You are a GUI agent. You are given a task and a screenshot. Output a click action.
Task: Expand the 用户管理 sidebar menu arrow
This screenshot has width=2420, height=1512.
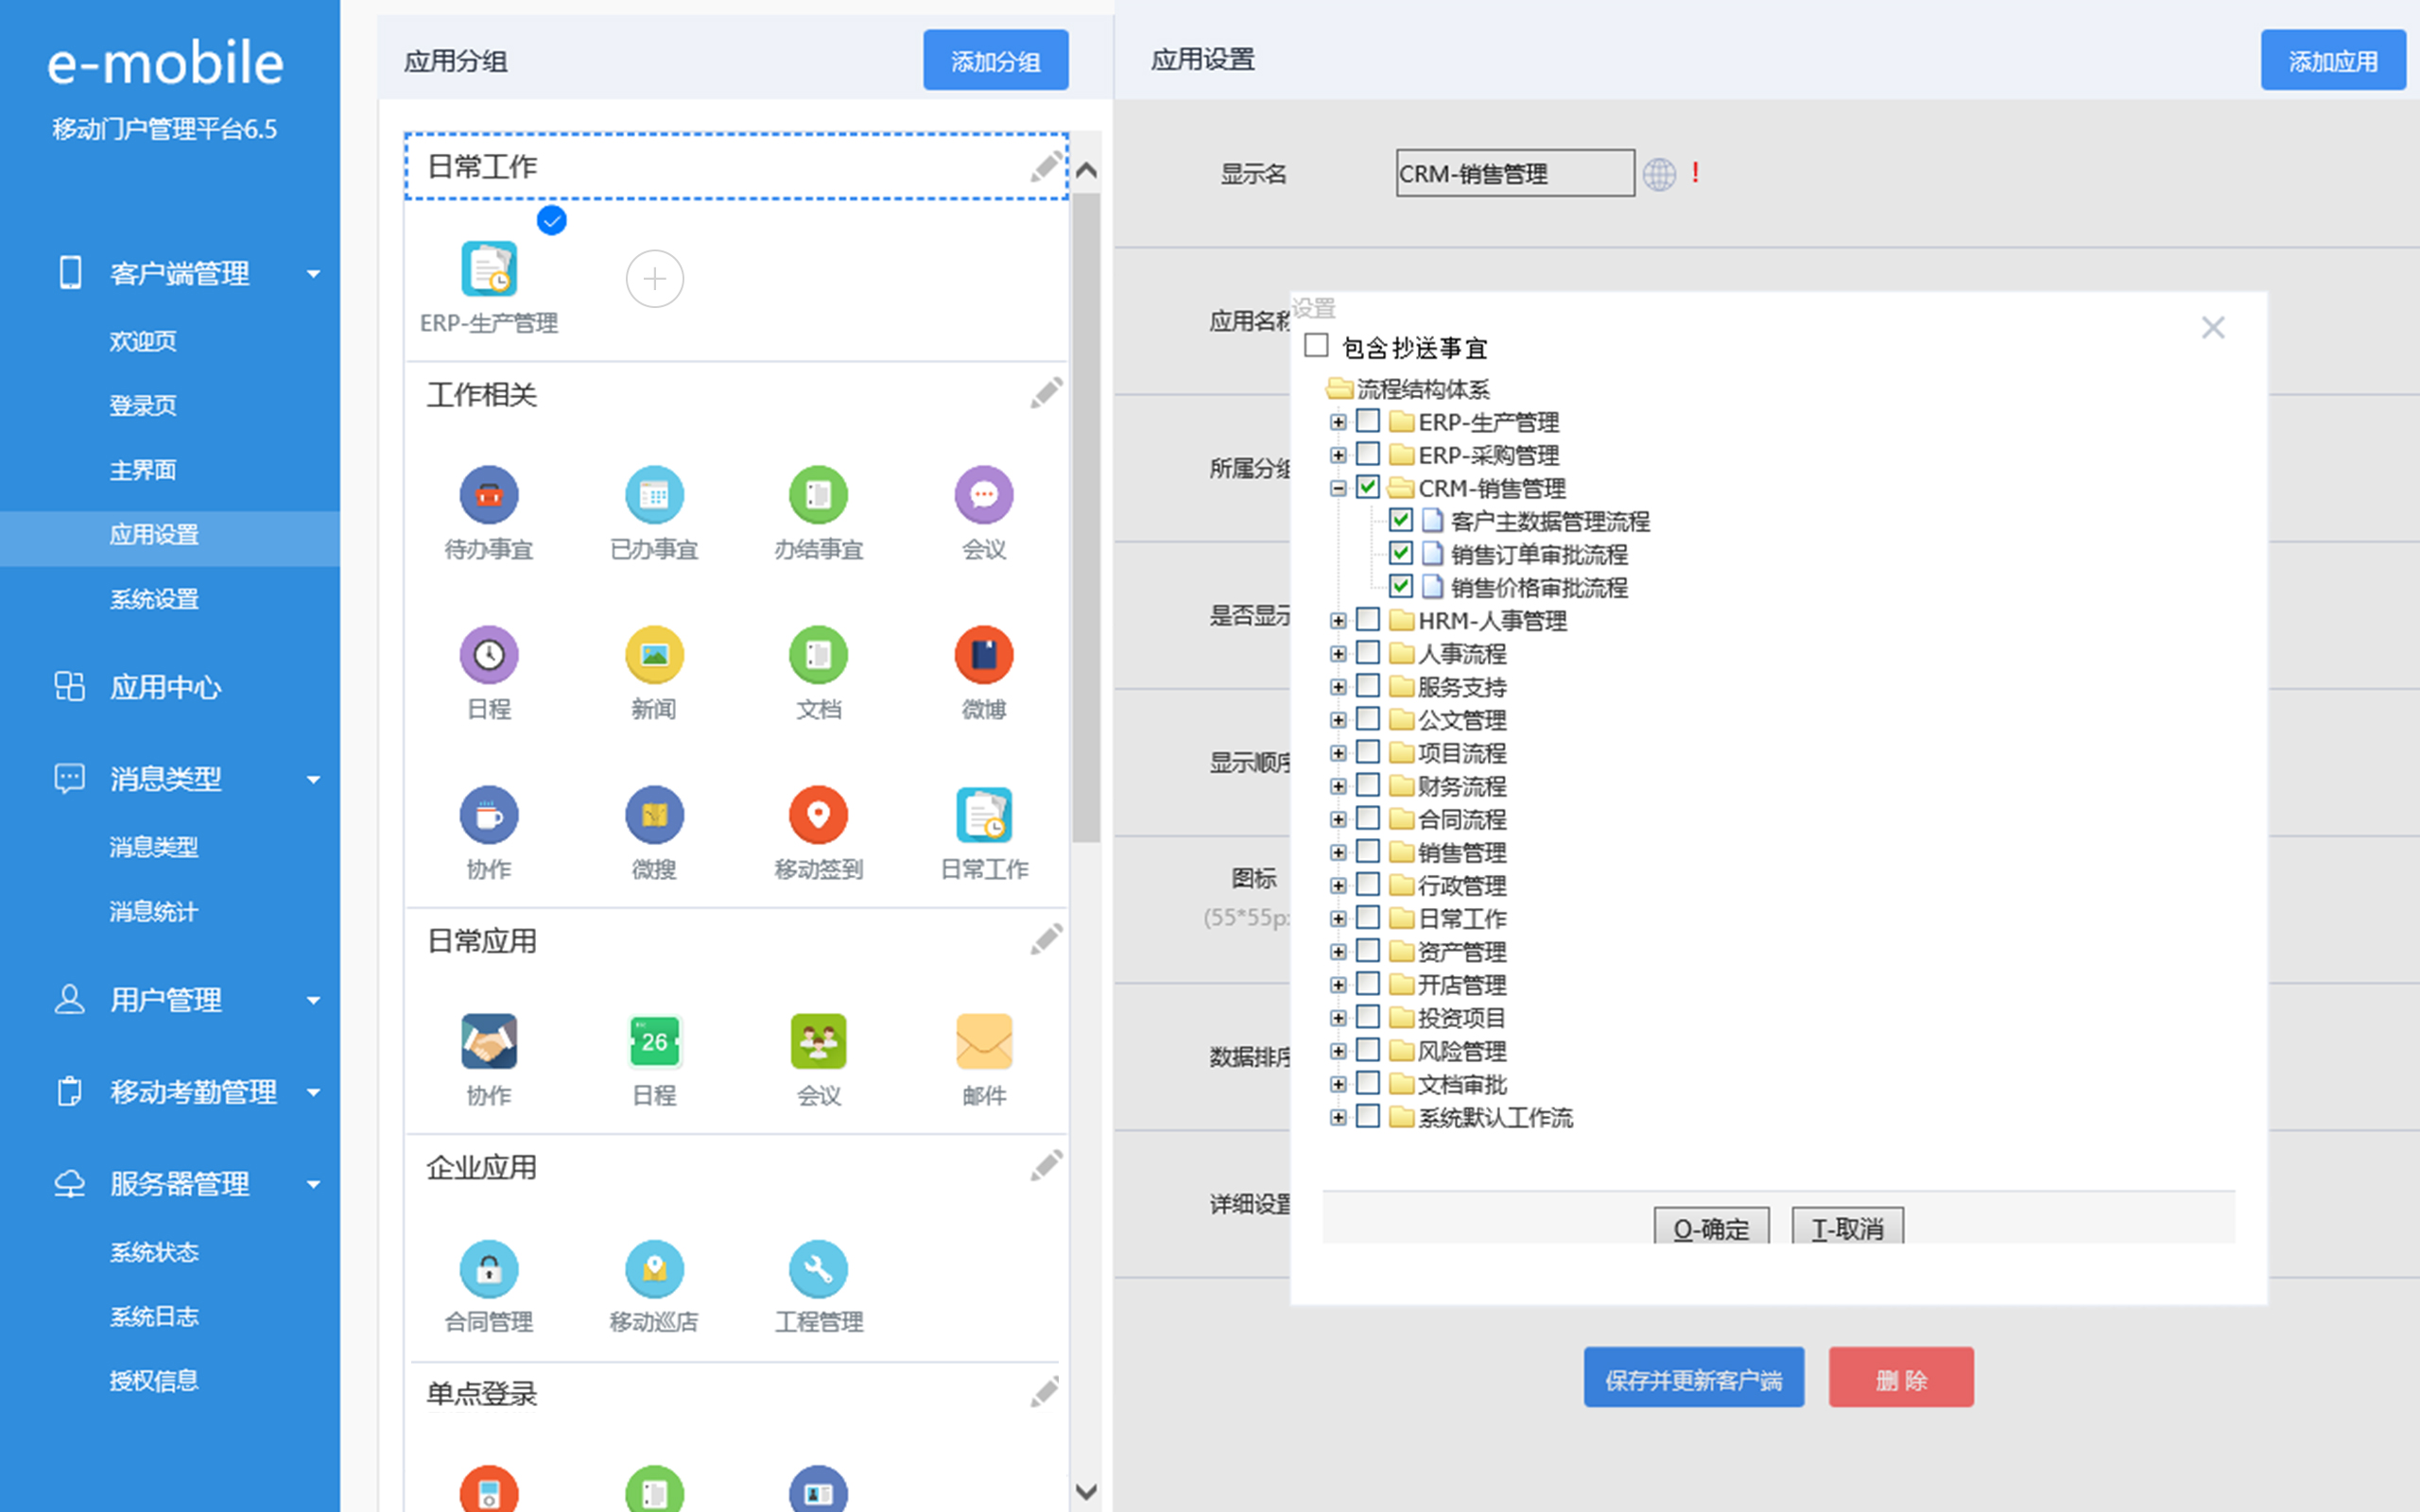[x=313, y=1000]
